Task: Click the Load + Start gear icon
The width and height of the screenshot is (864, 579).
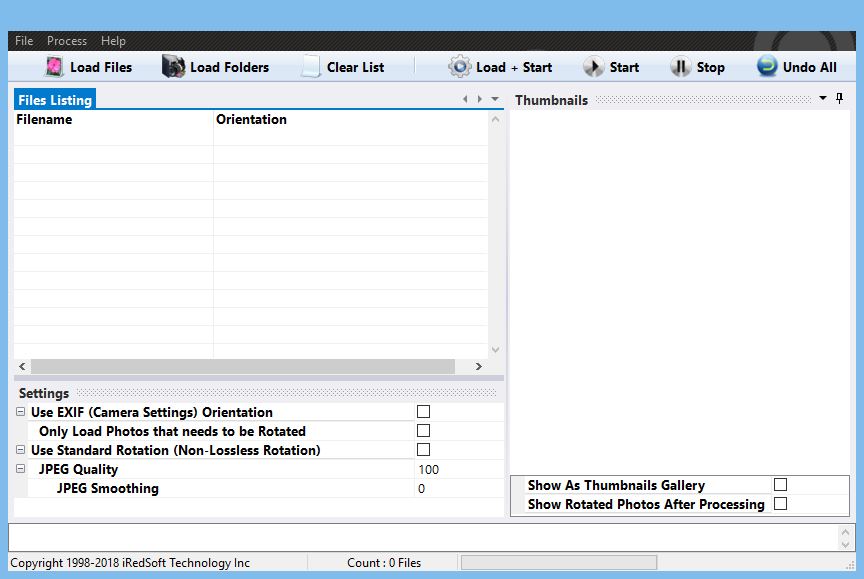Action: click(x=459, y=67)
